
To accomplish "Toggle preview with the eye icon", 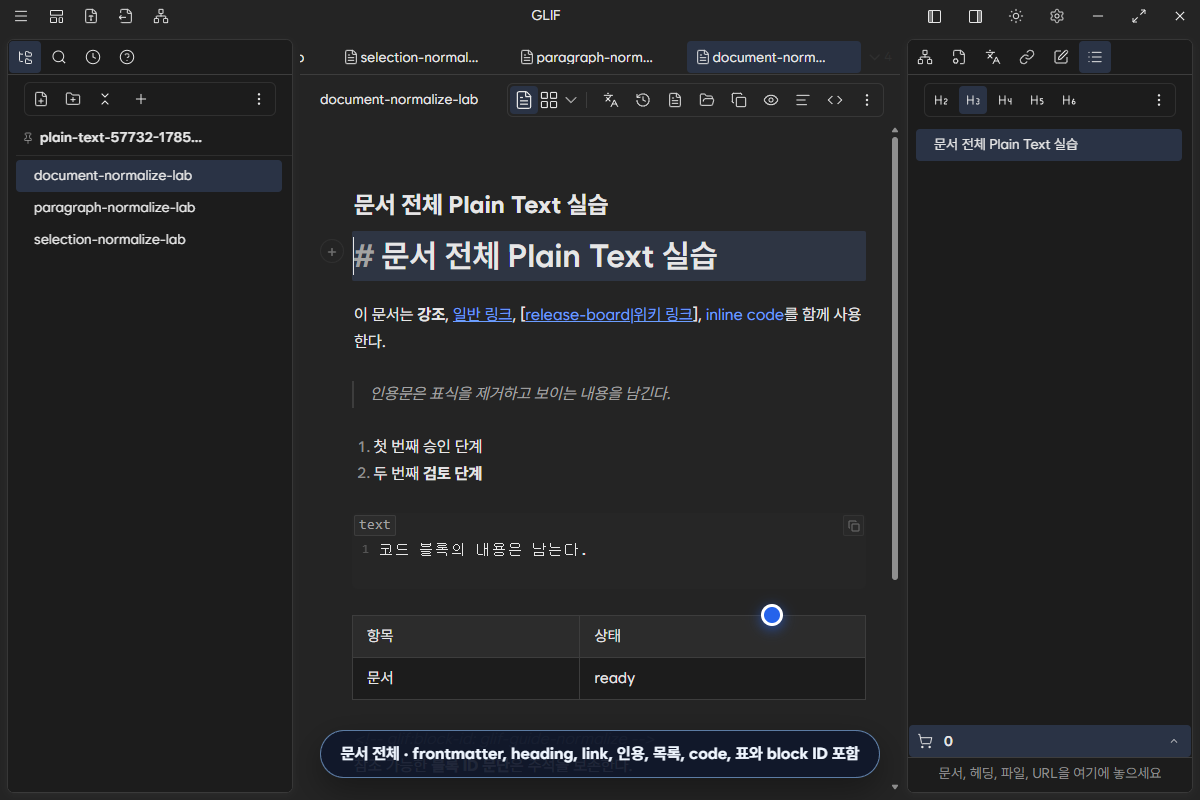I will pos(771,100).
